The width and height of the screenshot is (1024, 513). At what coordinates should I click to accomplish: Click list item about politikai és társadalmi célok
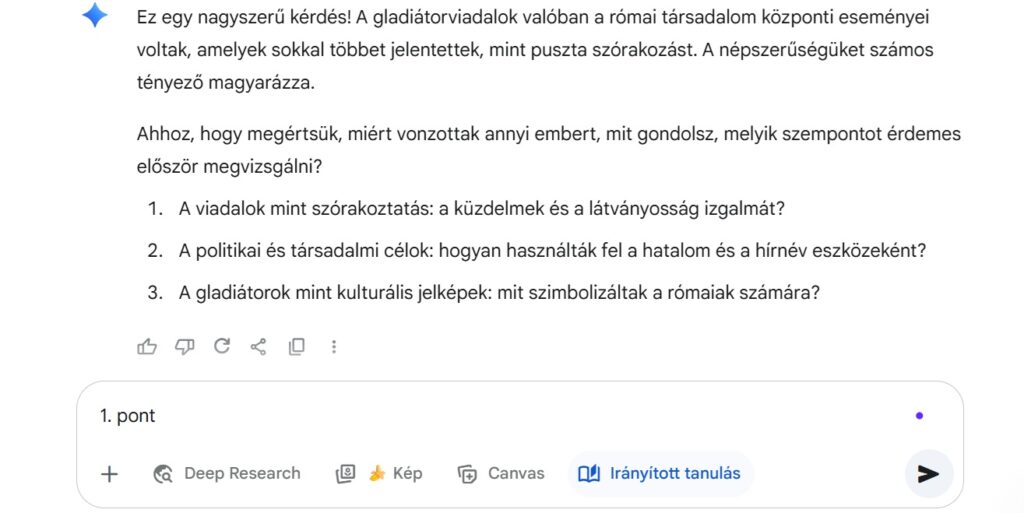coord(552,251)
